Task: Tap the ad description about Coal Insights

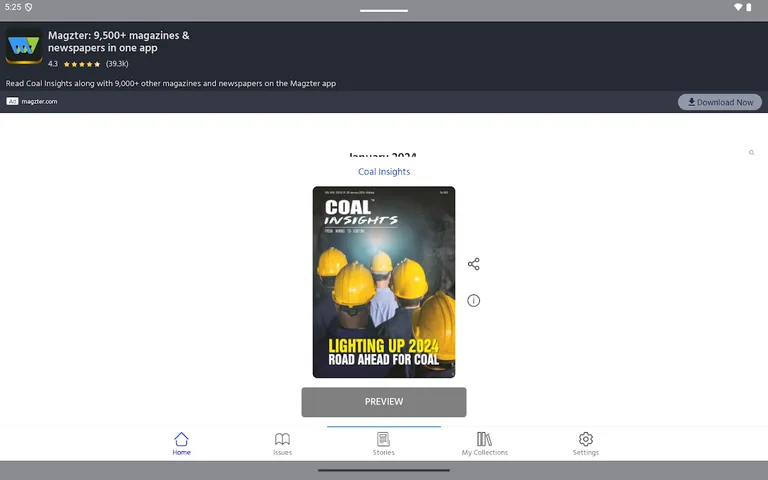Action: (170, 83)
